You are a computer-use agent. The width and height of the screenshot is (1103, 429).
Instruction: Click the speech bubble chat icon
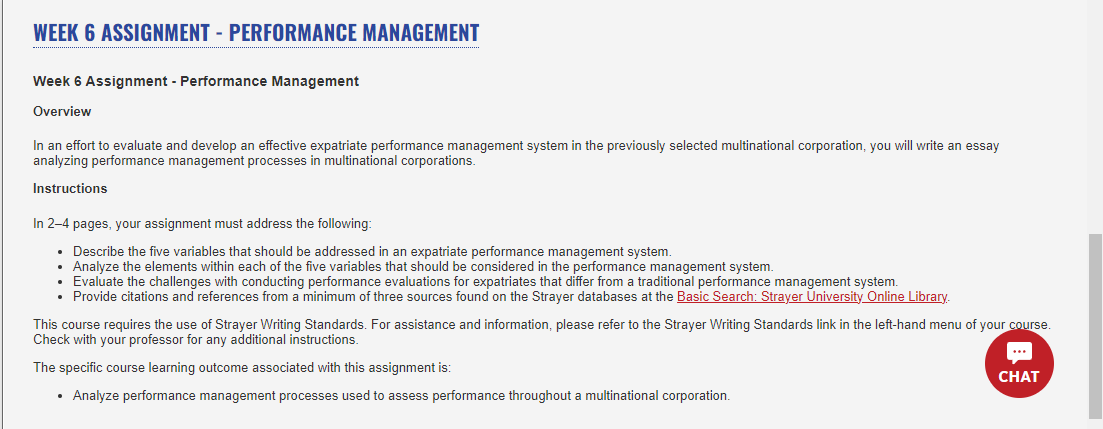tap(1019, 353)
